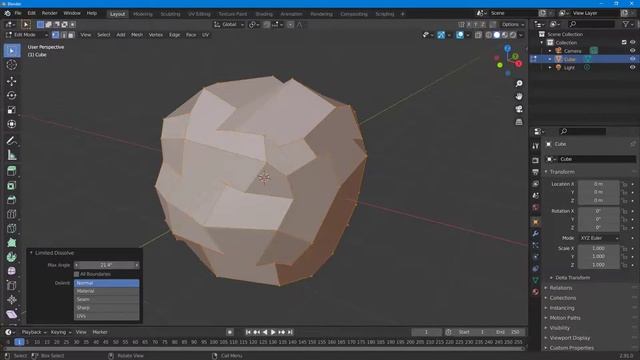Select UVs delimit option
640x360 pixels.
[107, 316]
